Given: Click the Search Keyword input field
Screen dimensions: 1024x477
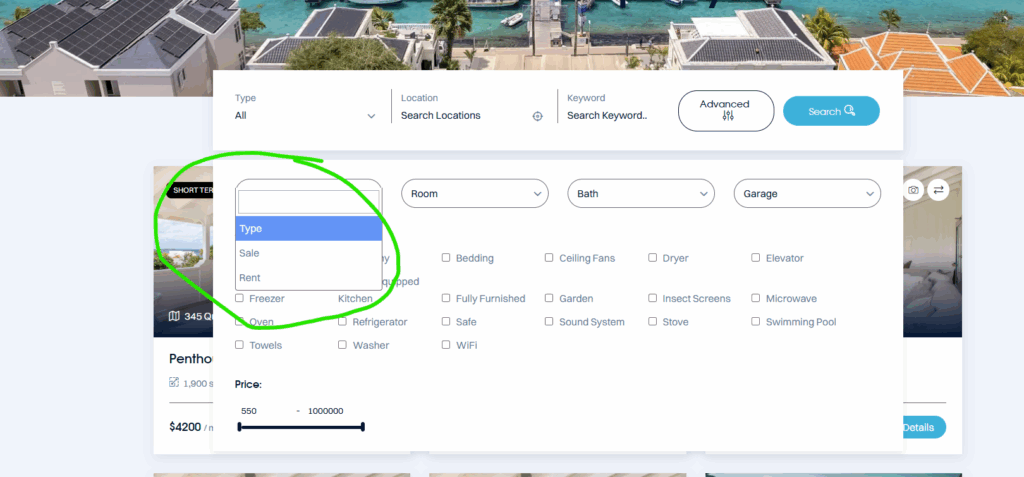Looking at the screenshot, I should tap(608, 116).
